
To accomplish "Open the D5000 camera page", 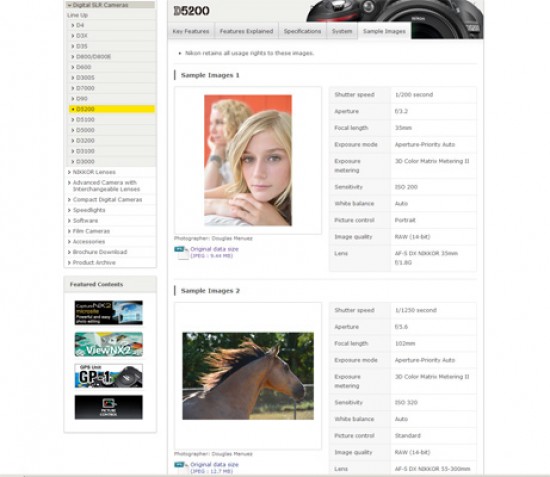I will point(85,130).
